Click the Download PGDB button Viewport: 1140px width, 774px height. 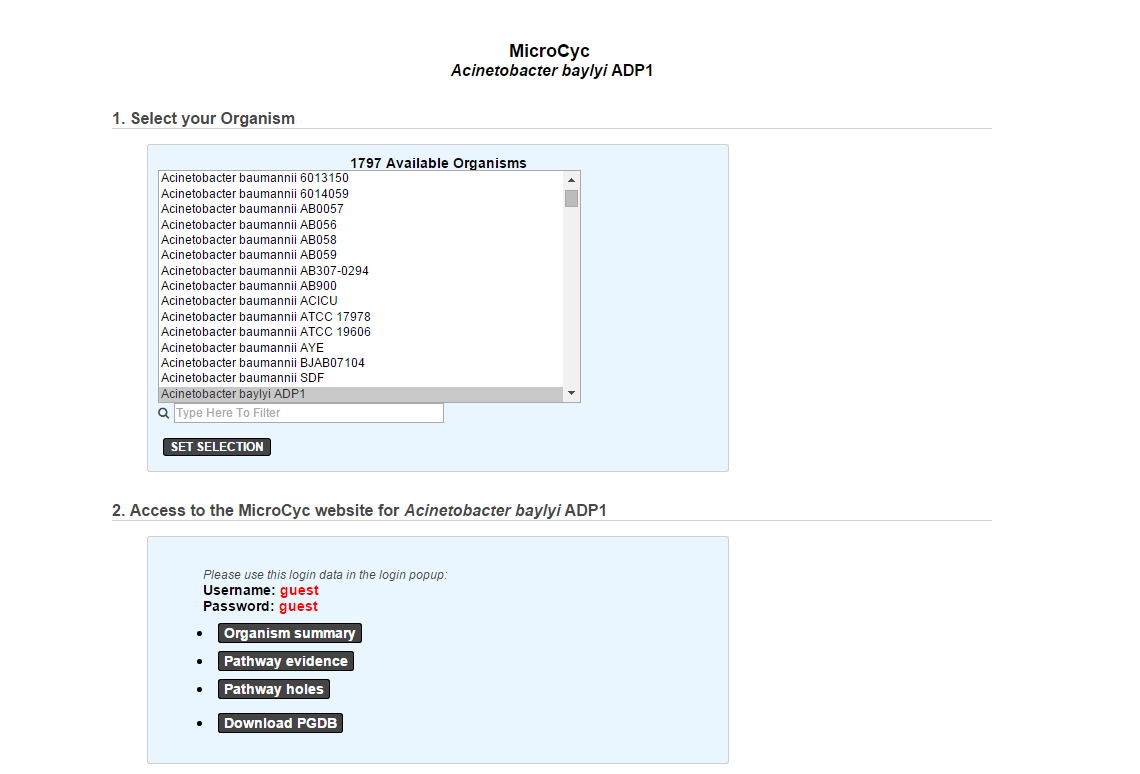click(280, 723)
